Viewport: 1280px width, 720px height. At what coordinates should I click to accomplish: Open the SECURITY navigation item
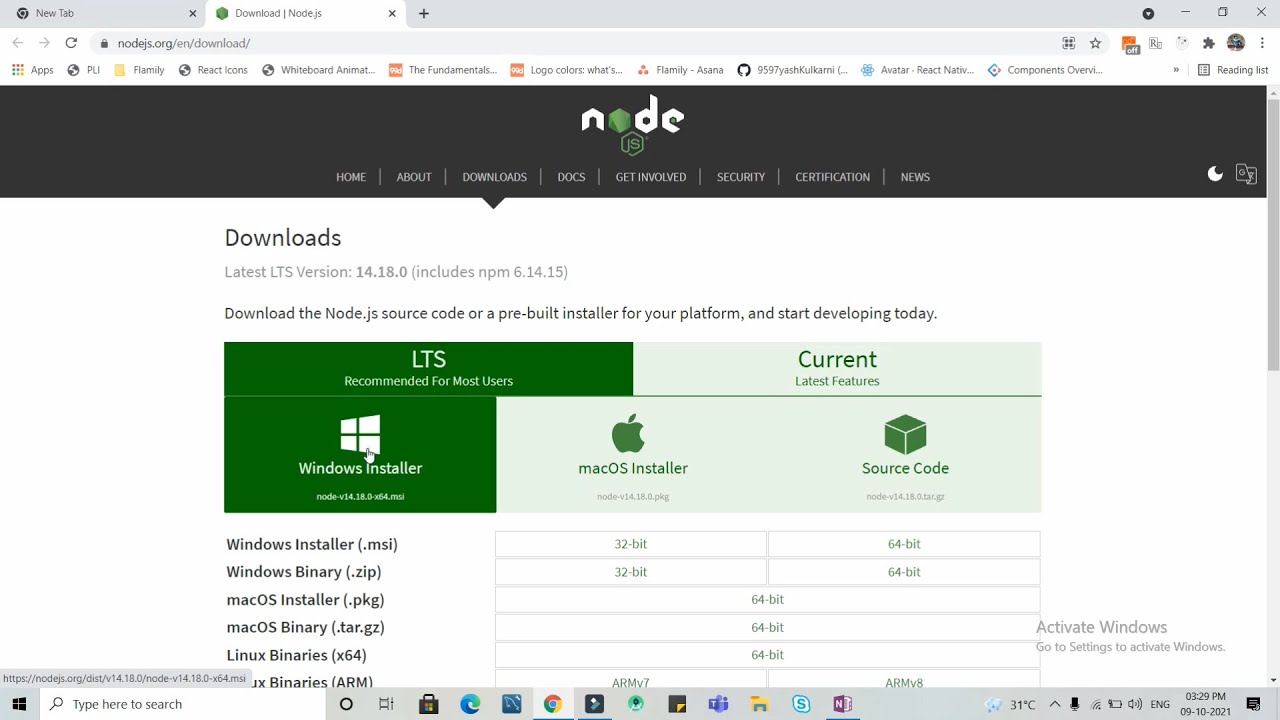pyautogui.click(x=741, y=177)
